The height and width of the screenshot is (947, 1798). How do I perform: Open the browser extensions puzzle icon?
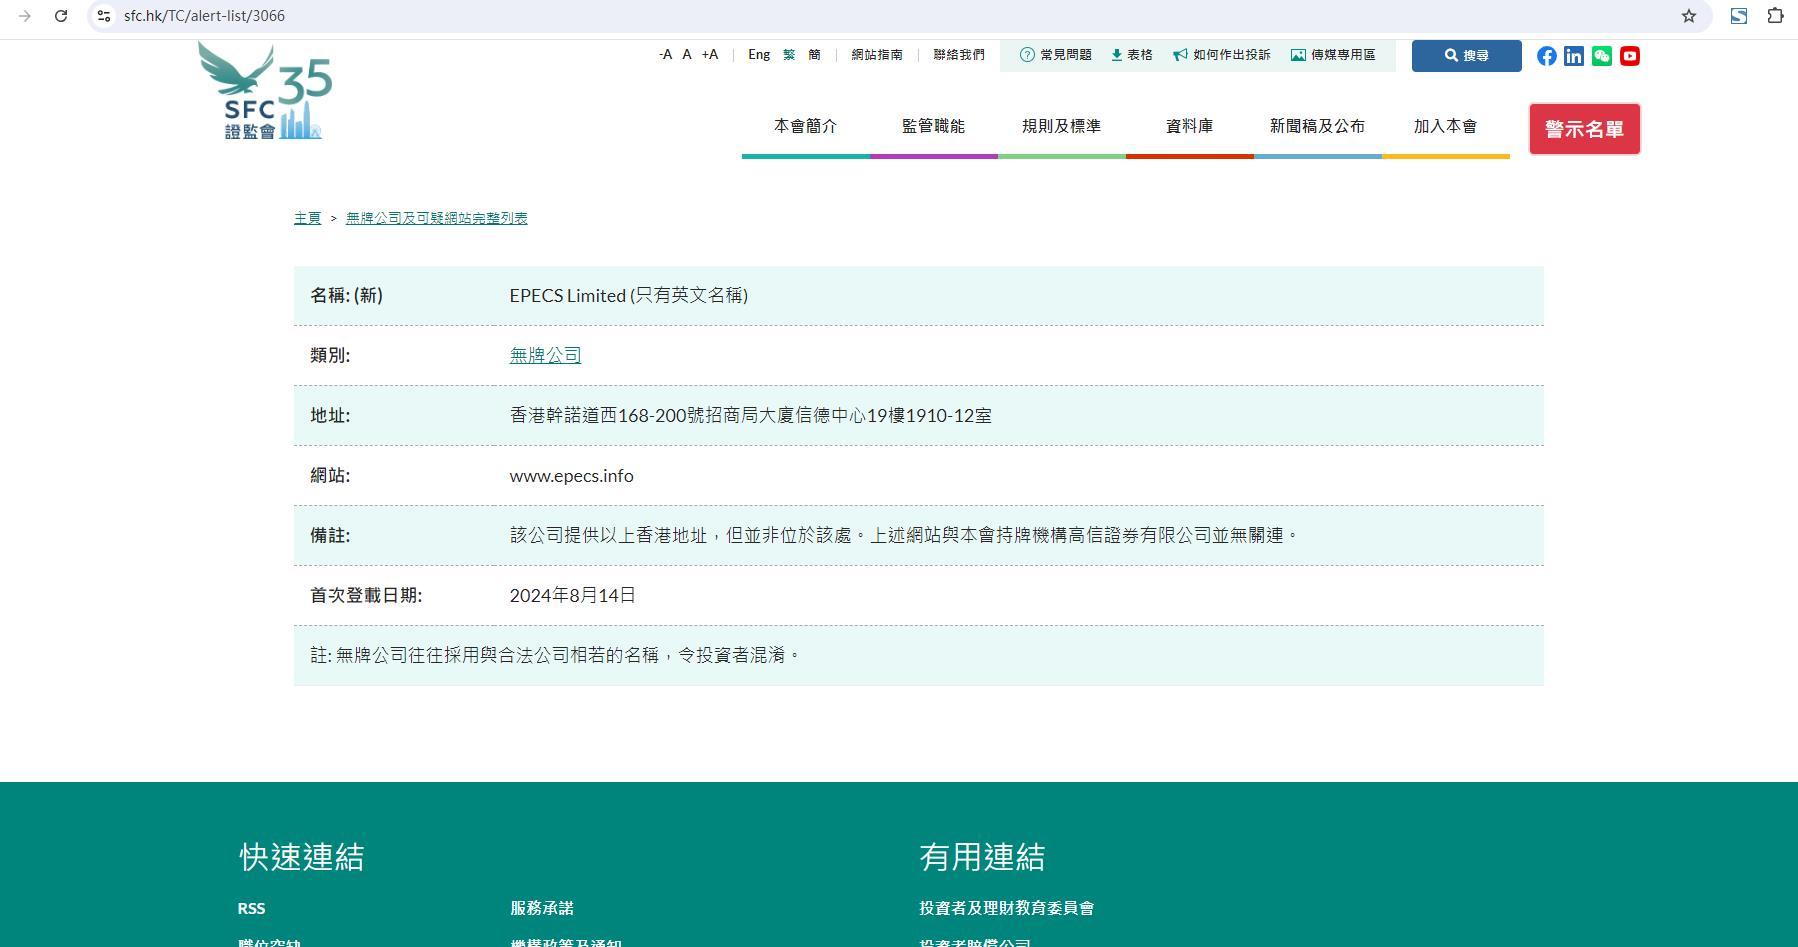1775,16
